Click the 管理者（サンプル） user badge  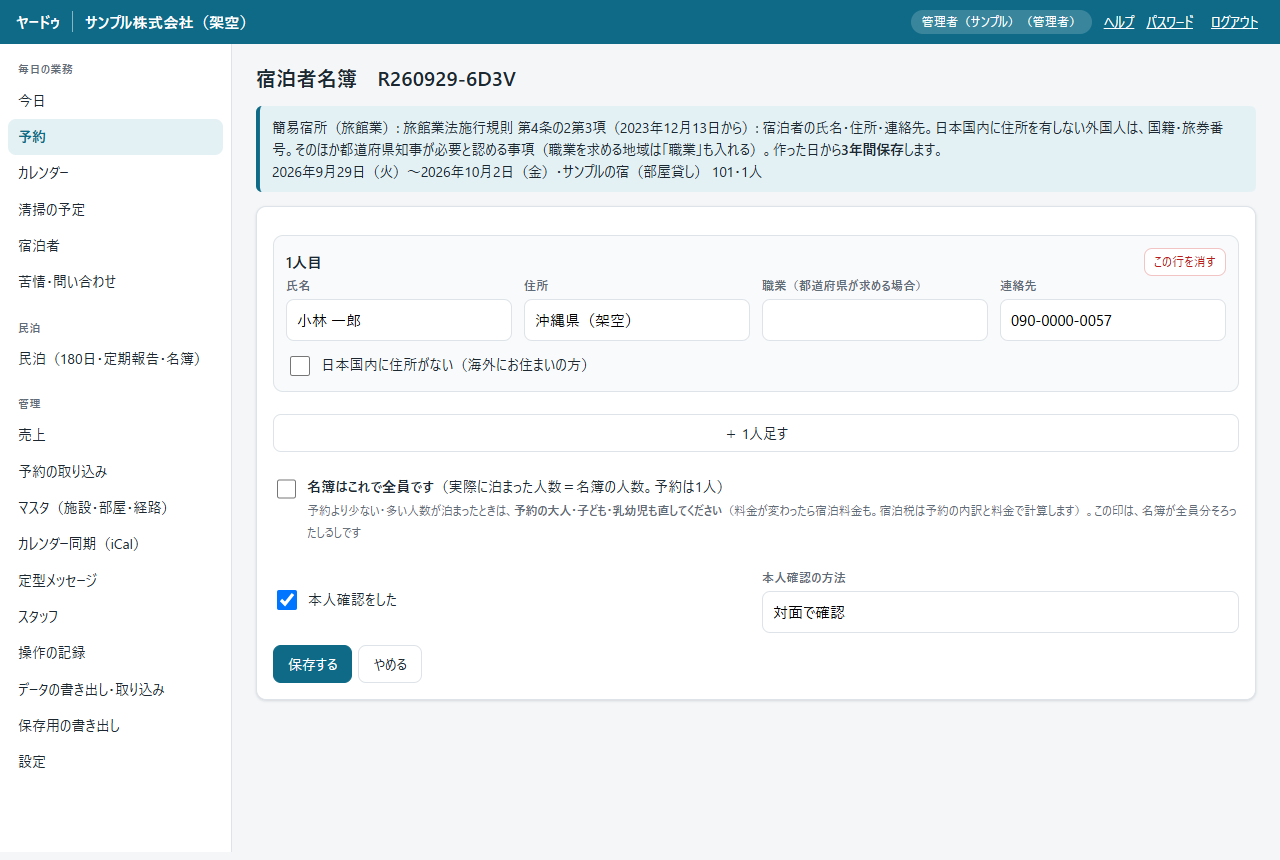click(1001, 22)
